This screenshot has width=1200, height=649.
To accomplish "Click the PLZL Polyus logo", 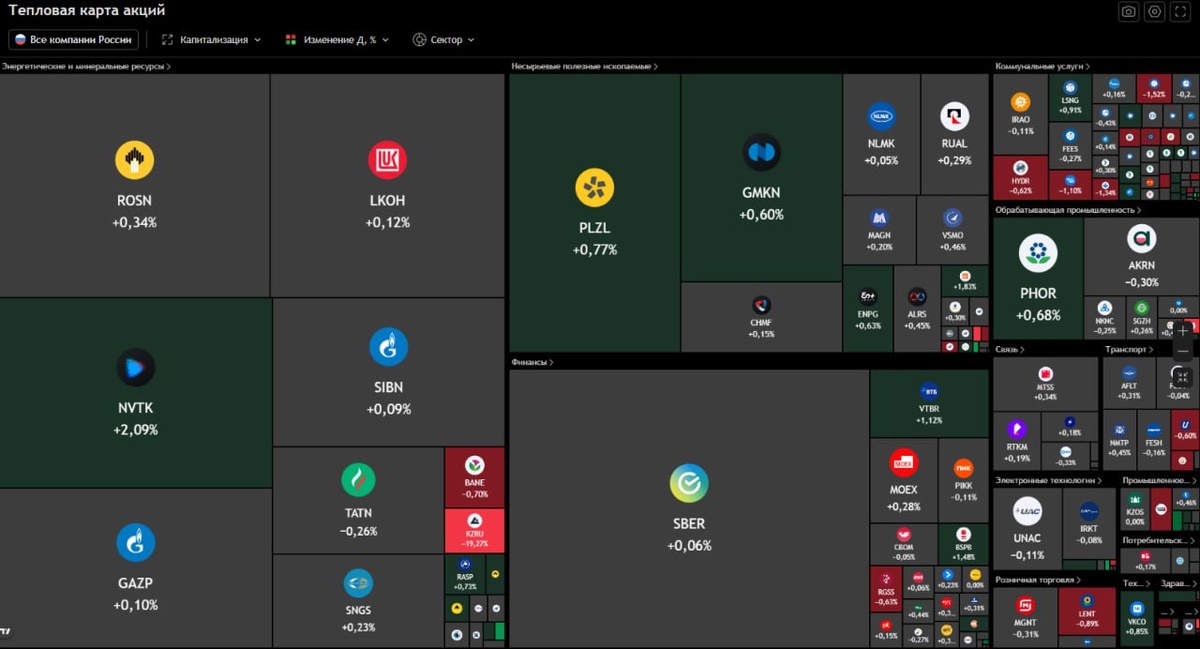I will (x=594, y=187).
